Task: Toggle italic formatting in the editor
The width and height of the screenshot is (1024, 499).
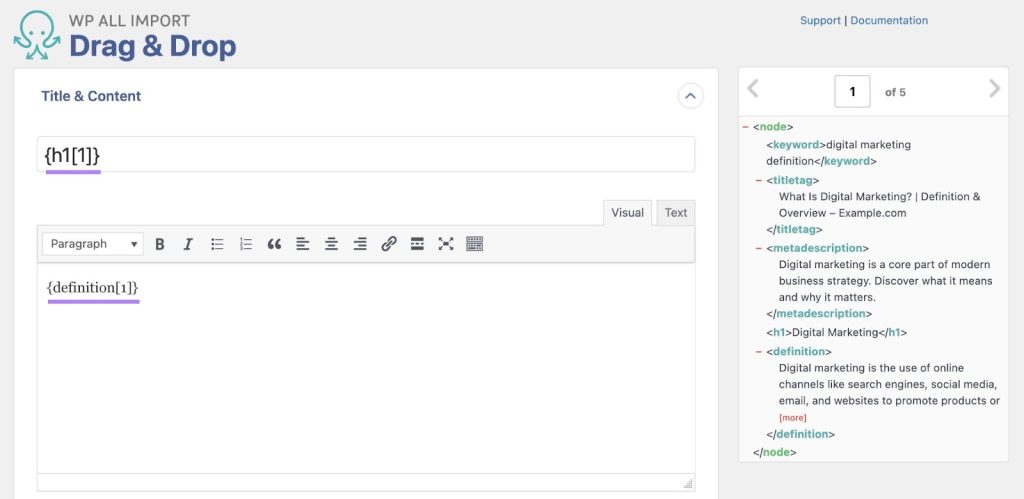Action: [x=188, y=244]
